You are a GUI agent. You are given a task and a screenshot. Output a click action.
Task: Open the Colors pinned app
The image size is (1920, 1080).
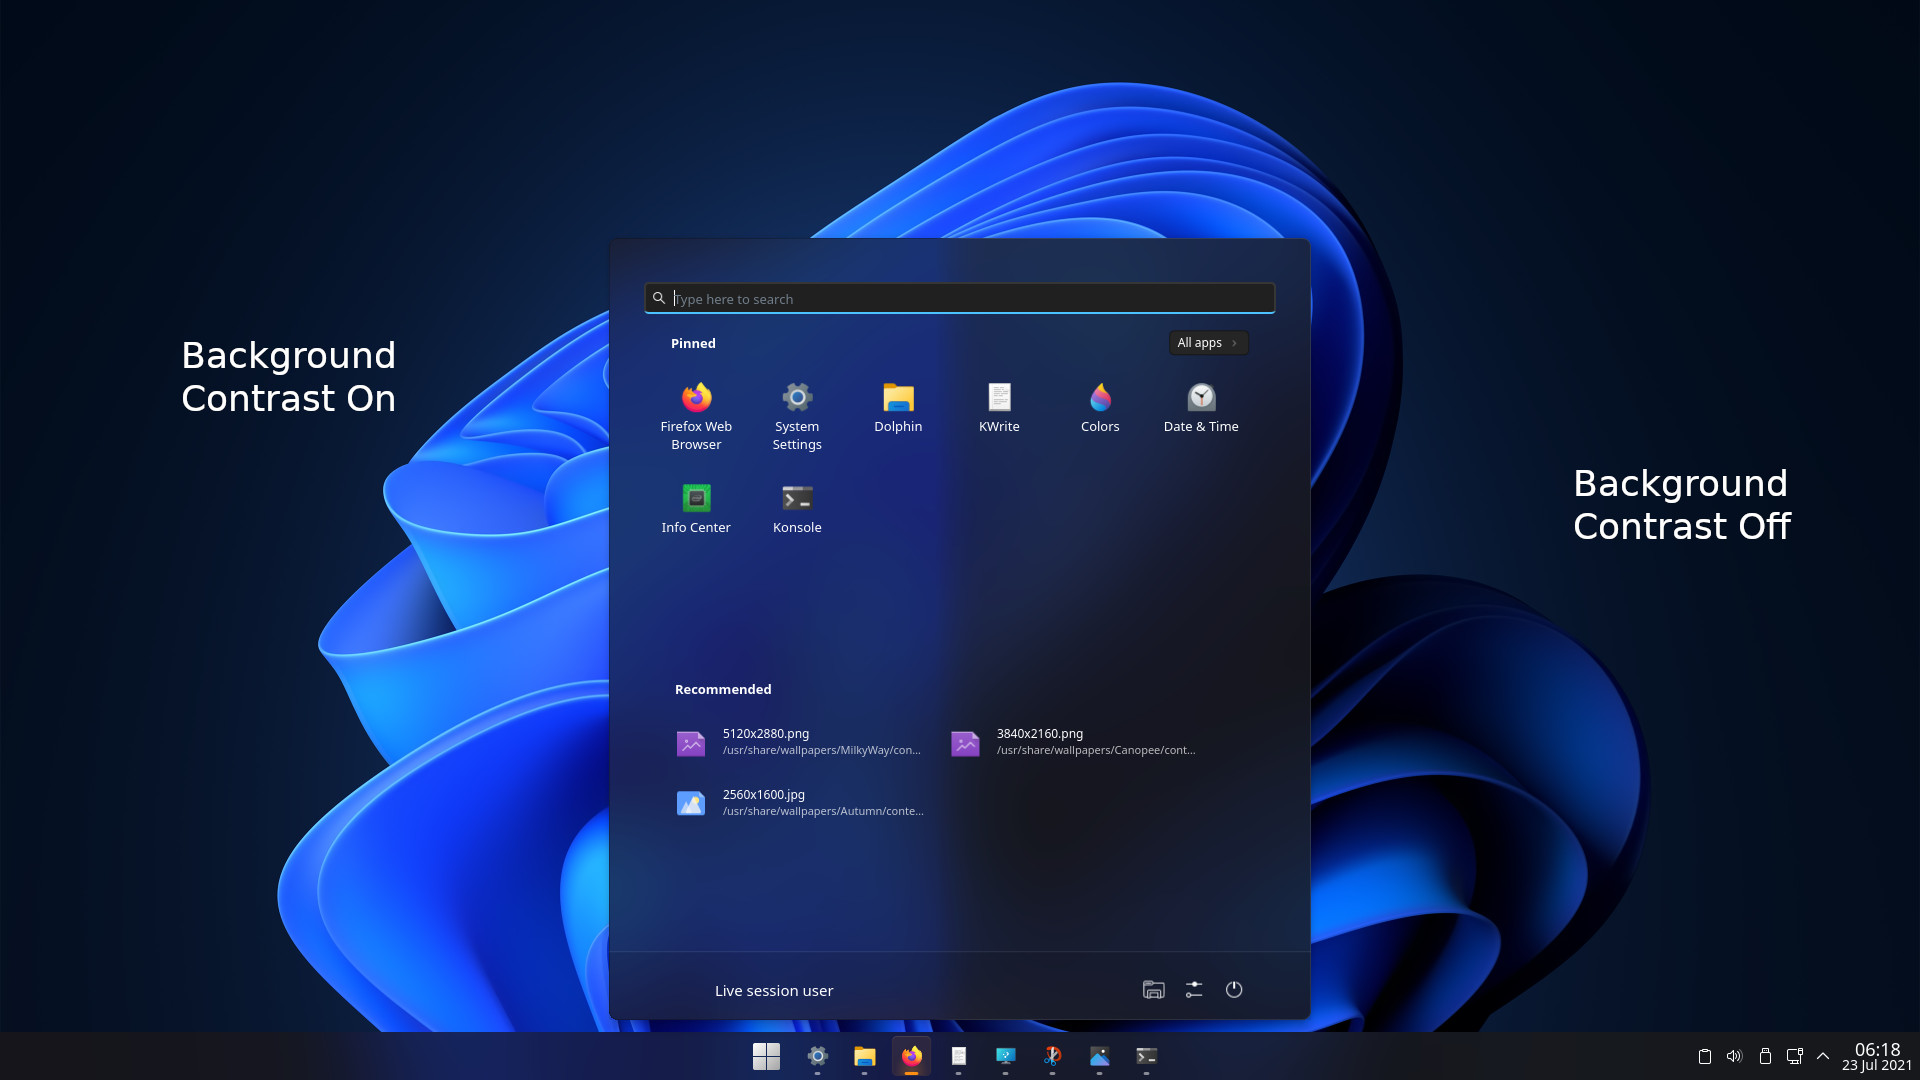(1100, 407)
